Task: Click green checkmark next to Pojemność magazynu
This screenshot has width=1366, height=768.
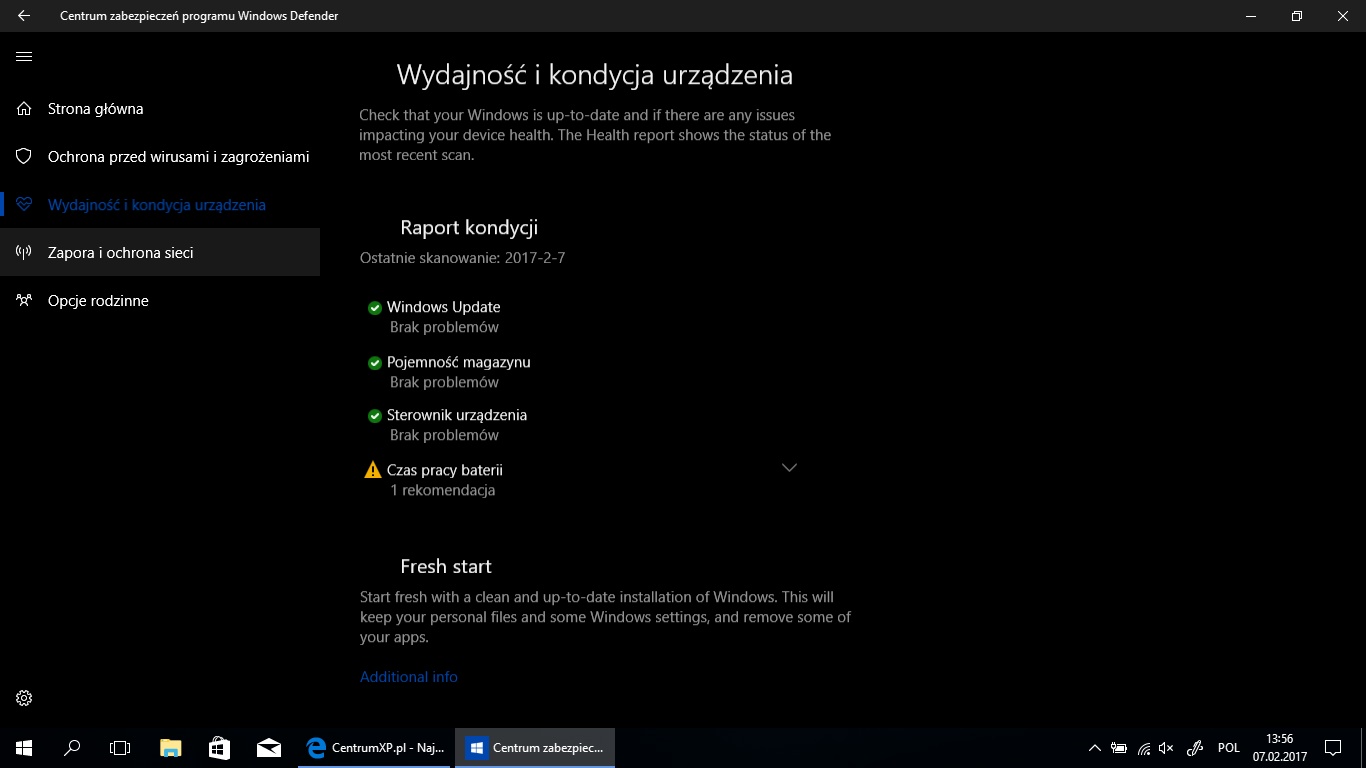Action: click(x=375, y=363)
